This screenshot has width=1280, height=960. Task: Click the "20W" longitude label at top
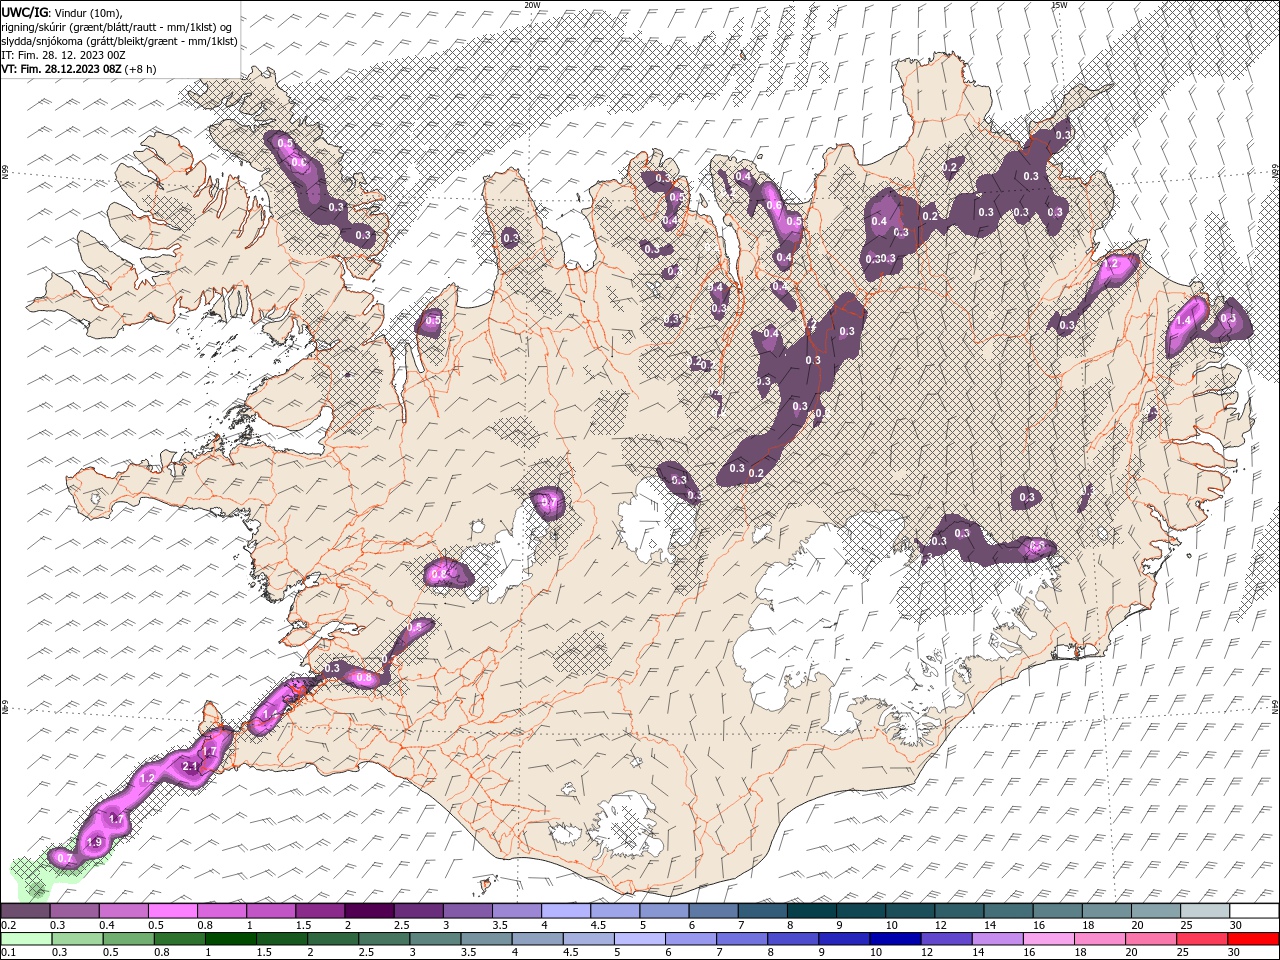pyautogui.click(x=532, y=5)
